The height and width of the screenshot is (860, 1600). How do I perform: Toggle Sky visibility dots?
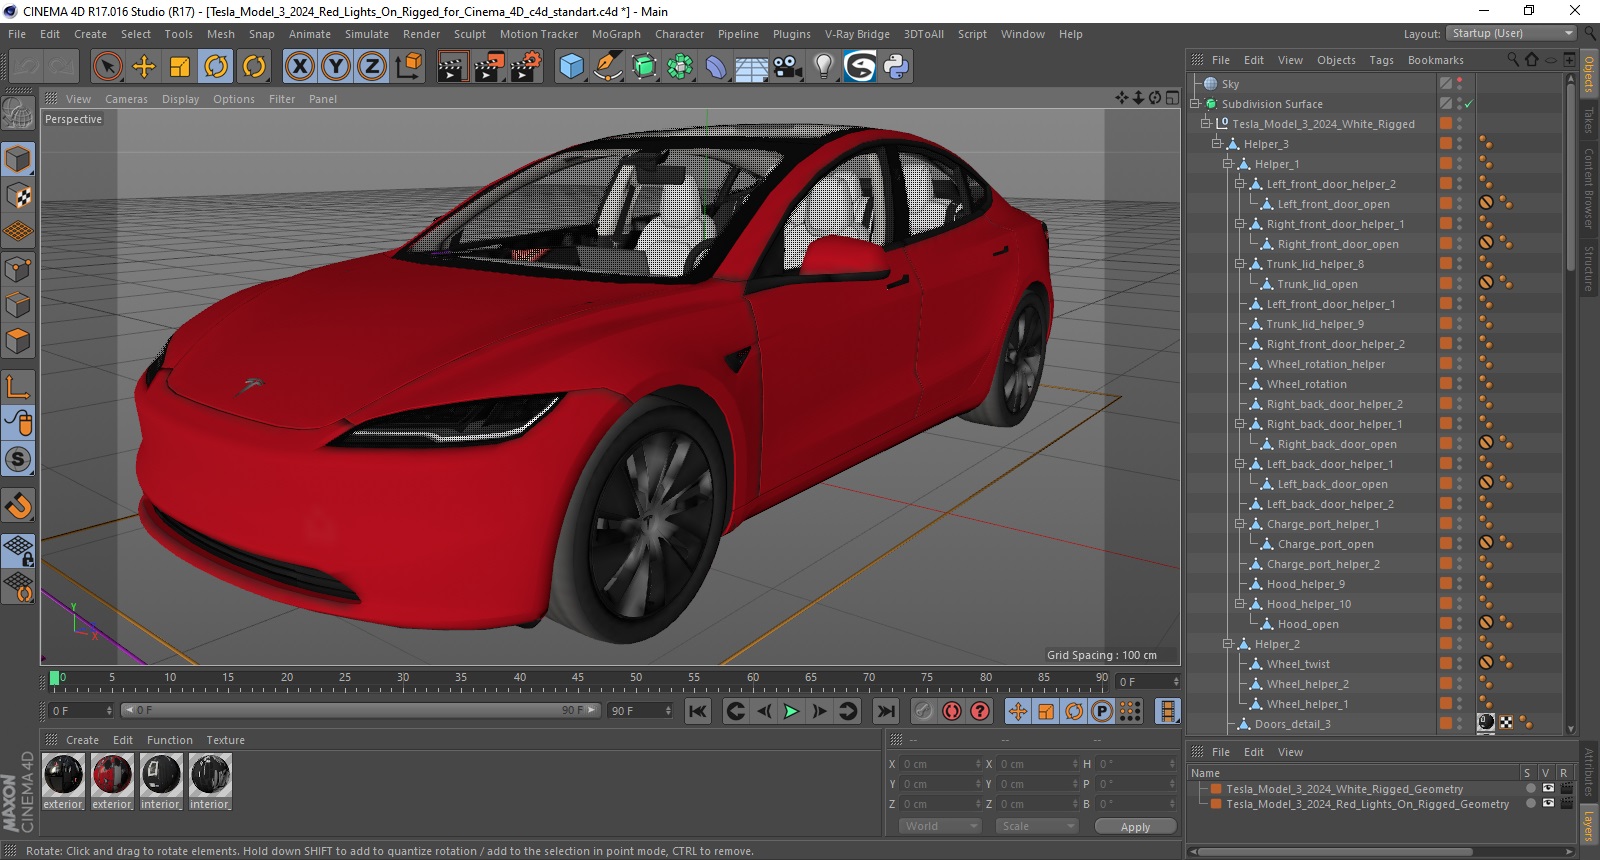point(1459,84)
